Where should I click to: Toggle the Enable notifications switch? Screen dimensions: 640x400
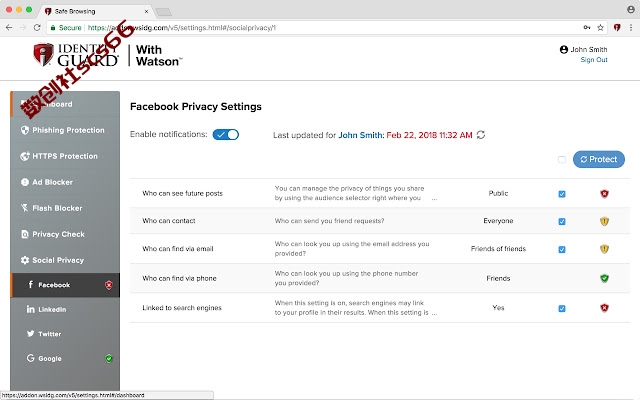click(226, 135)
